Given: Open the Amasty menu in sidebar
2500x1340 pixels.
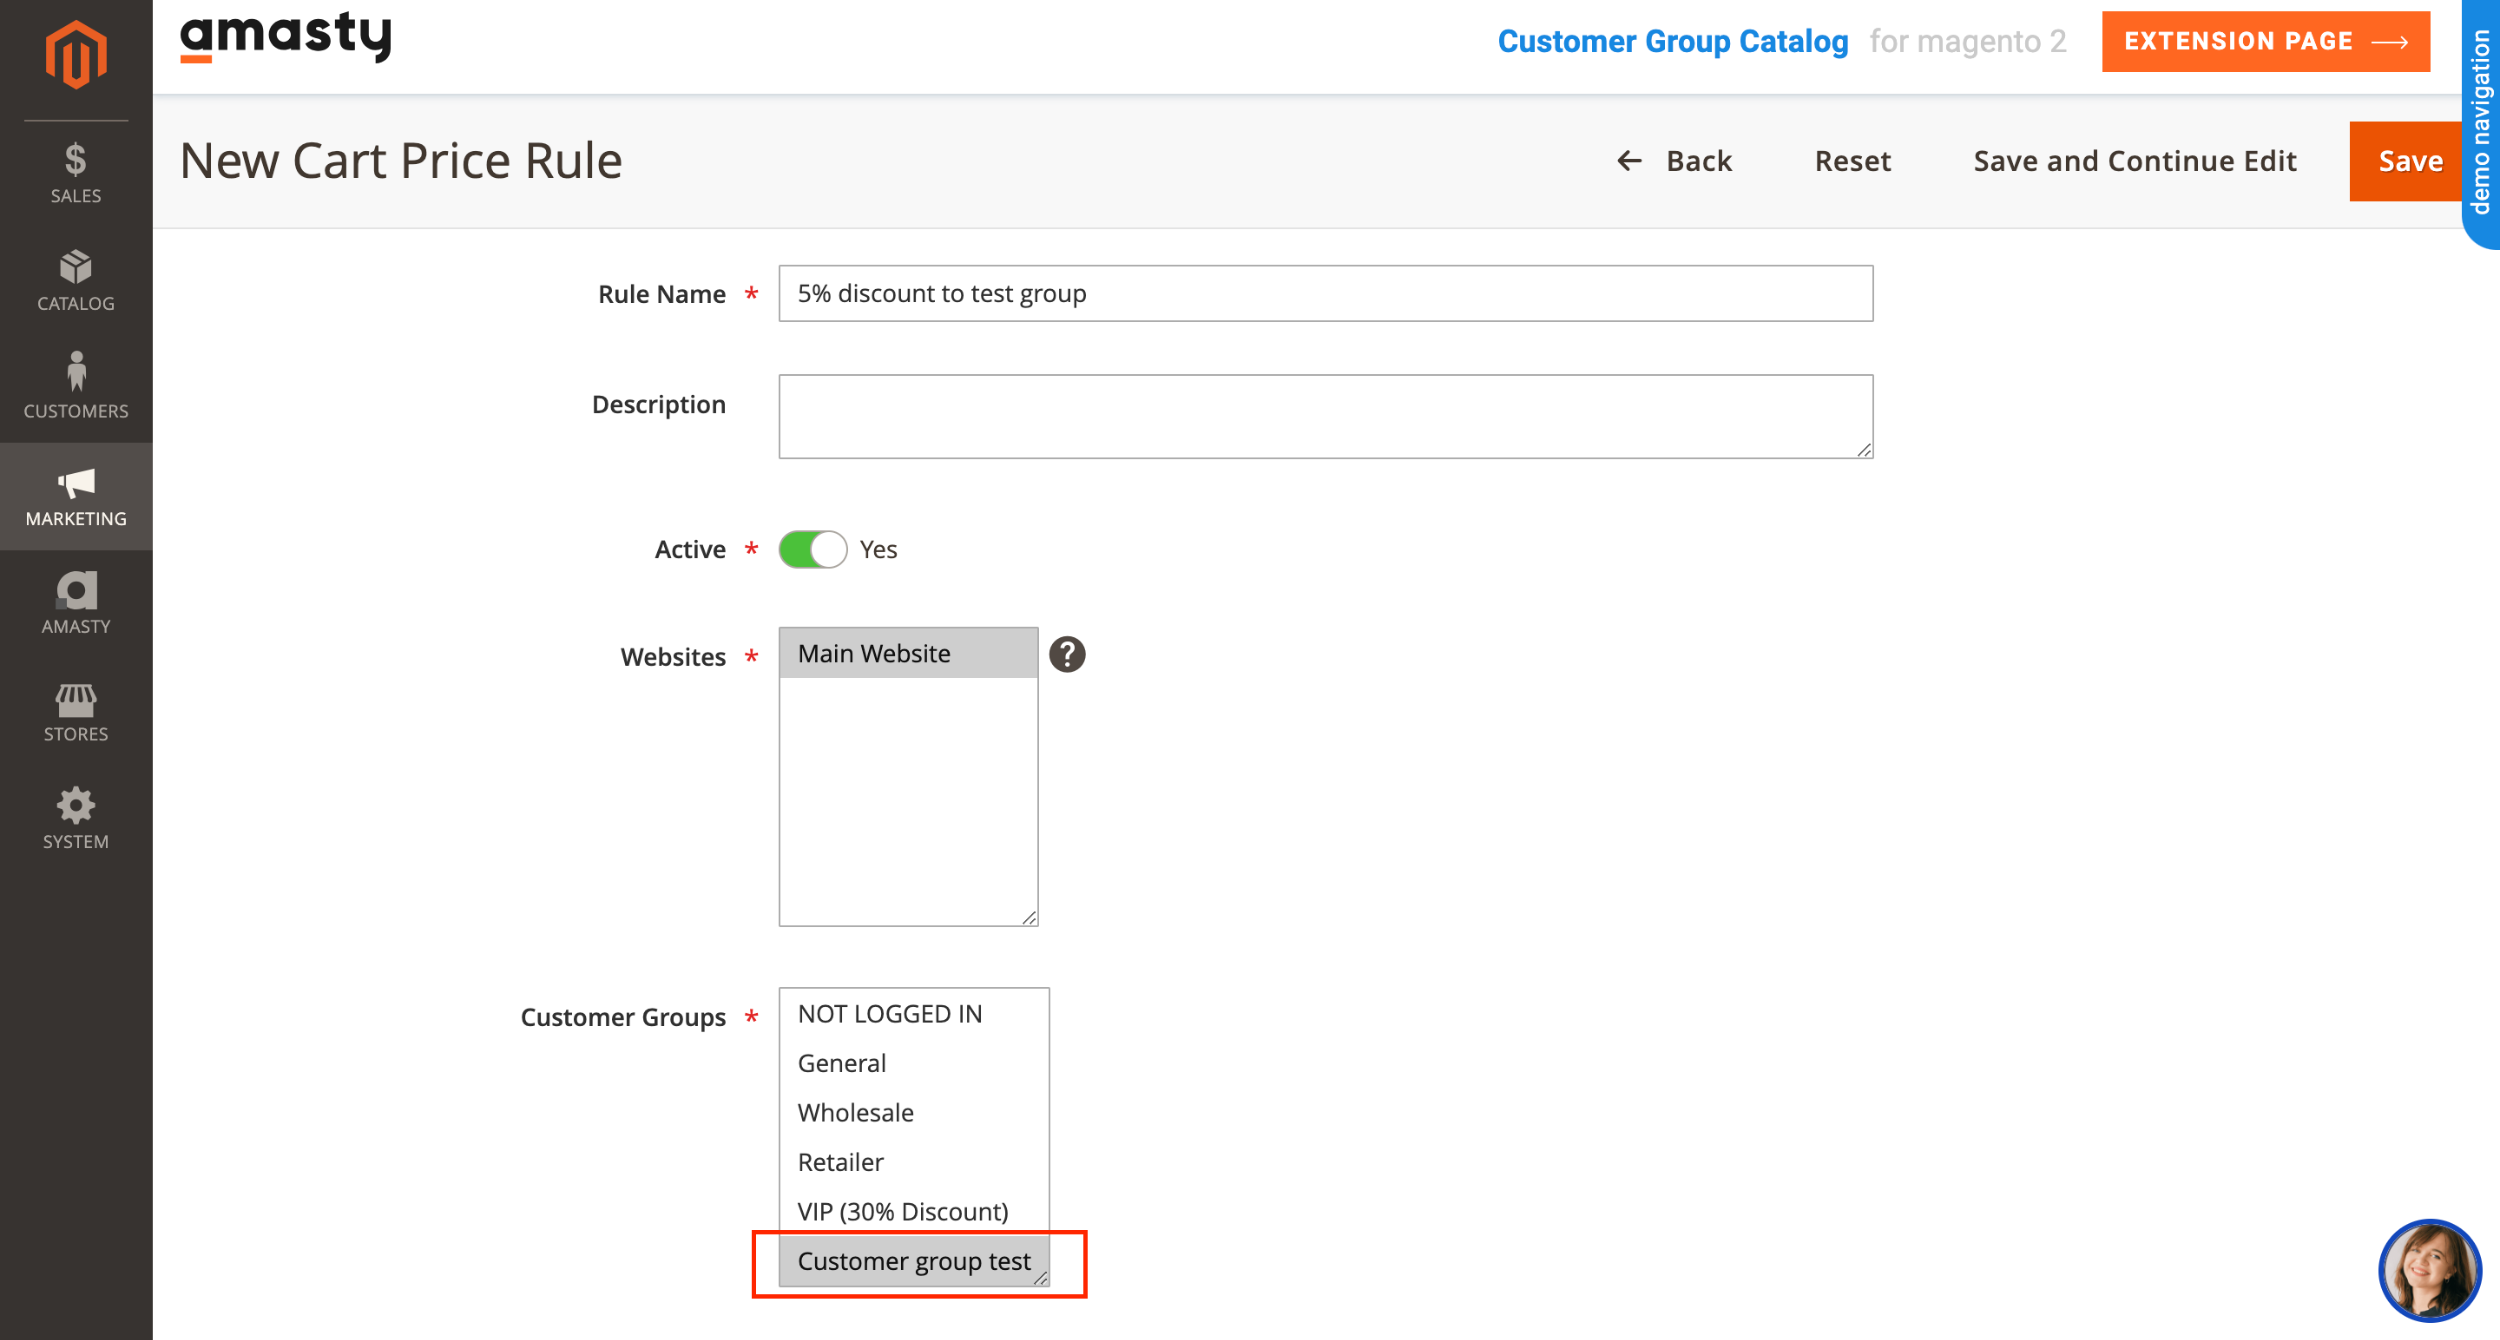Looking at the screenshot, I should tap(75, 600).
